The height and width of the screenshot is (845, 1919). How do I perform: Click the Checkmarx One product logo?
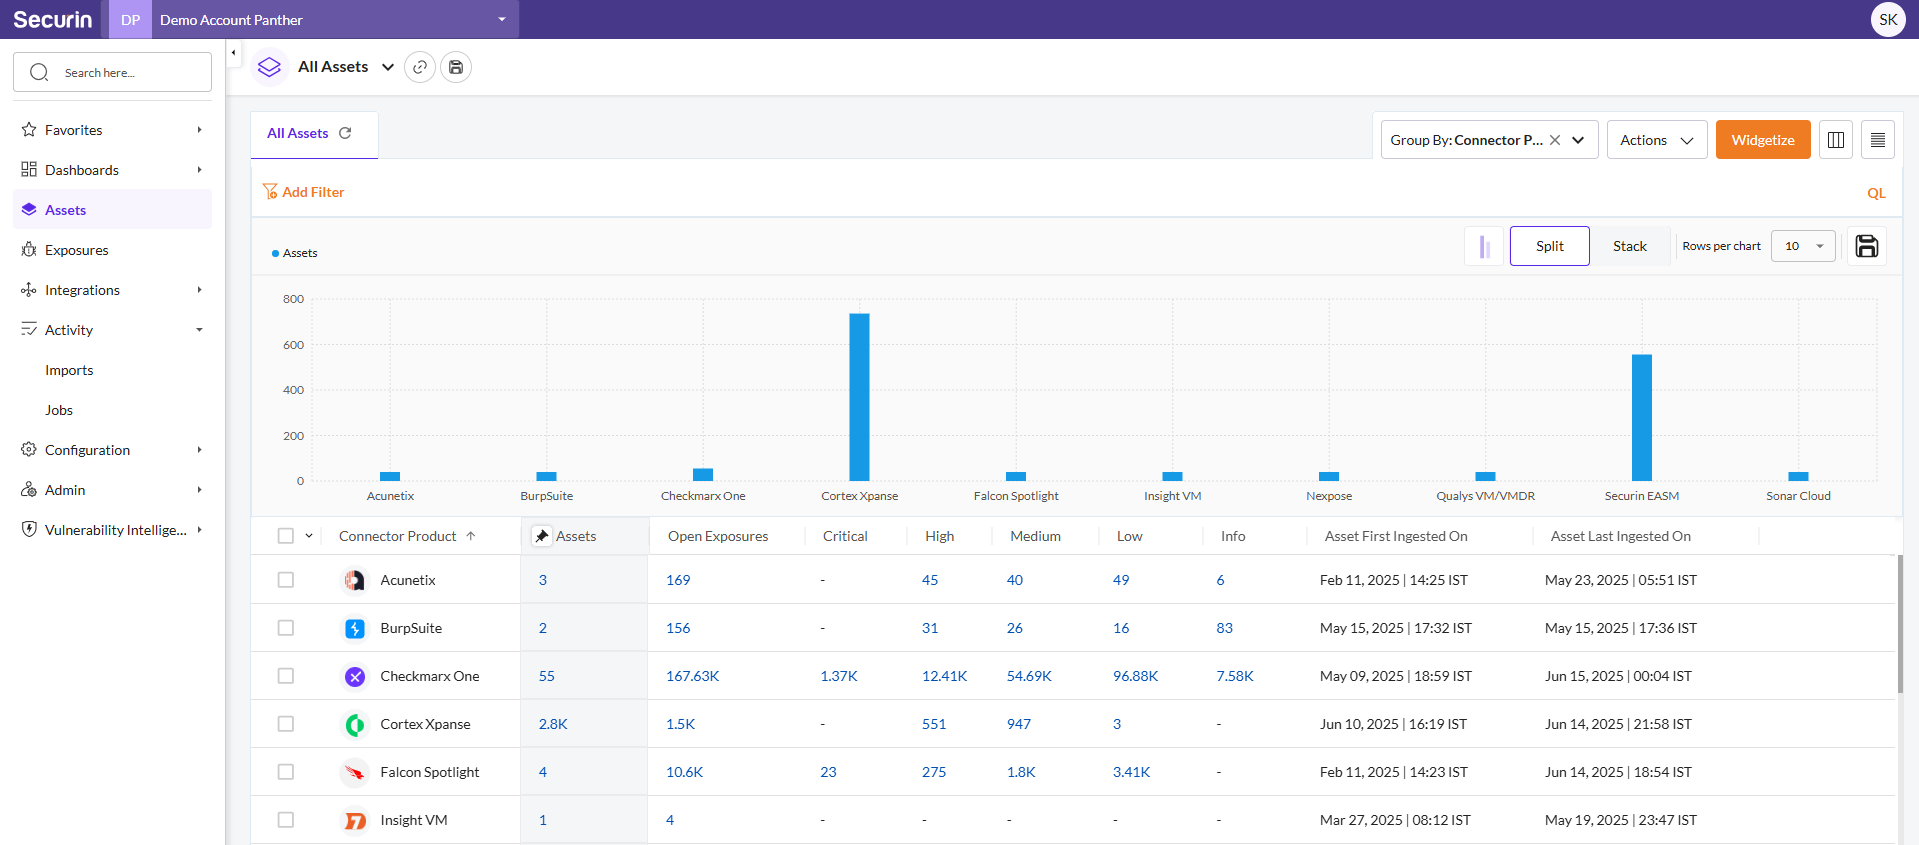pyautogui.click(x=355, y=676)
